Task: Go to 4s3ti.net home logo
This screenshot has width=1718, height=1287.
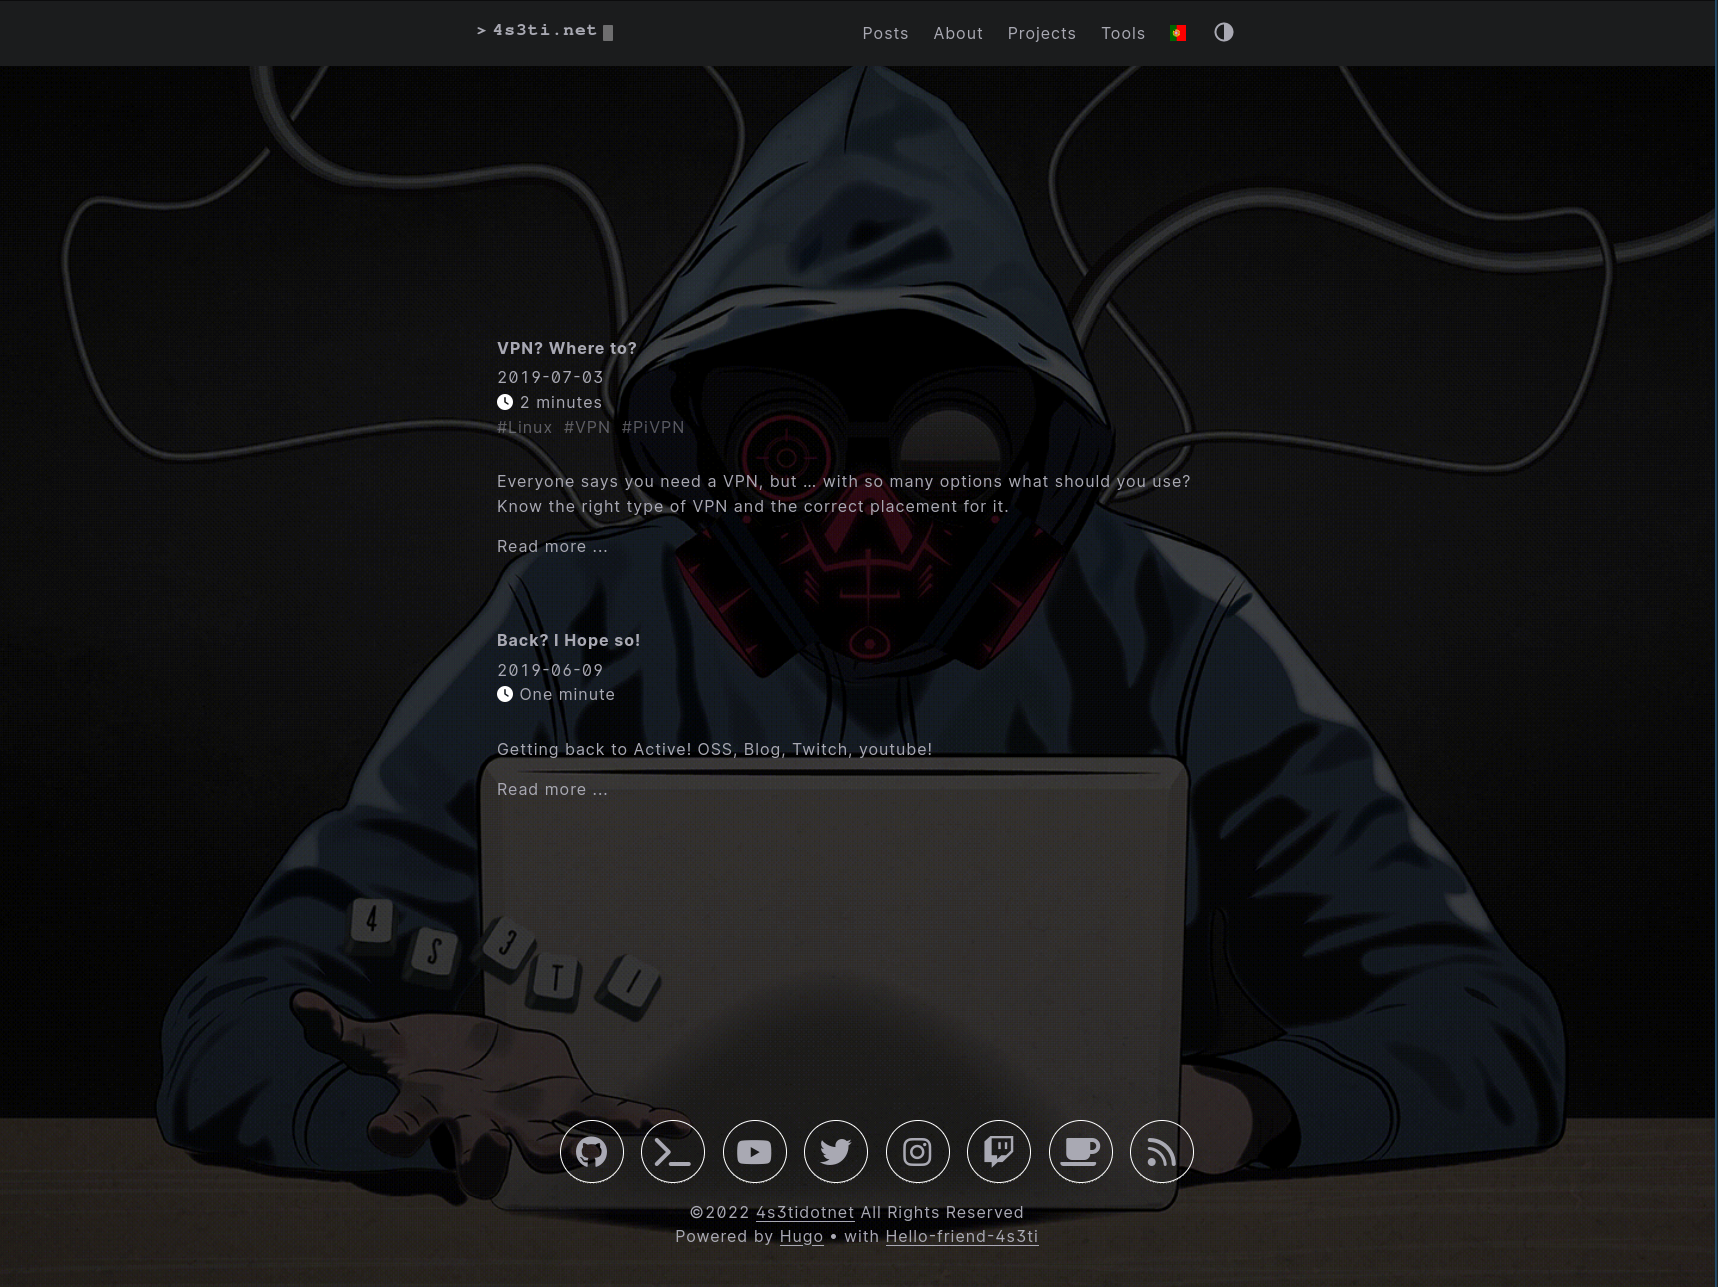Action: pos(545,31)
